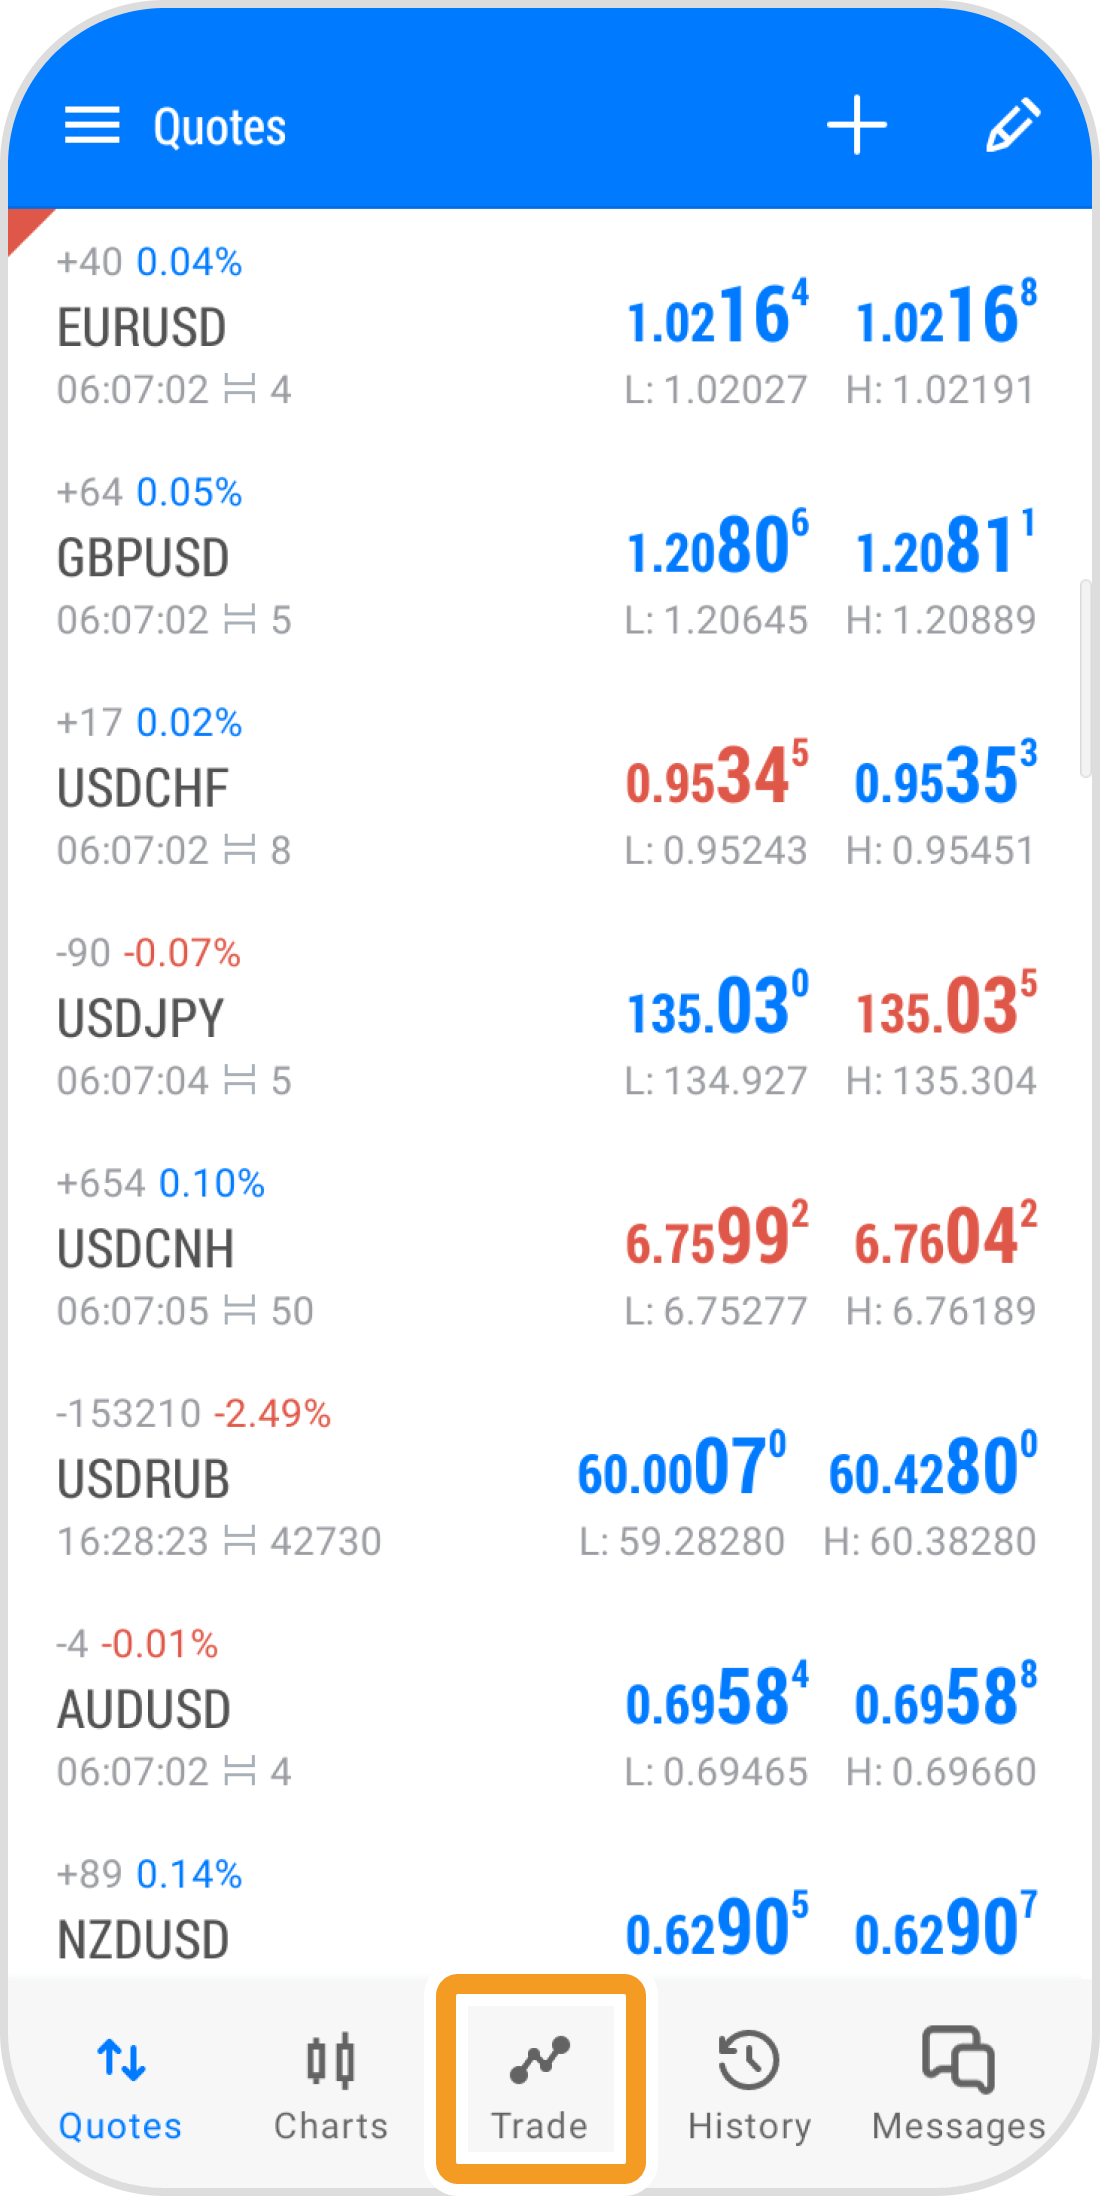The image size is (1100, 2196).
Task: Tap the Quotes header title
Action: pyautogui.click(x=220, y=127)
